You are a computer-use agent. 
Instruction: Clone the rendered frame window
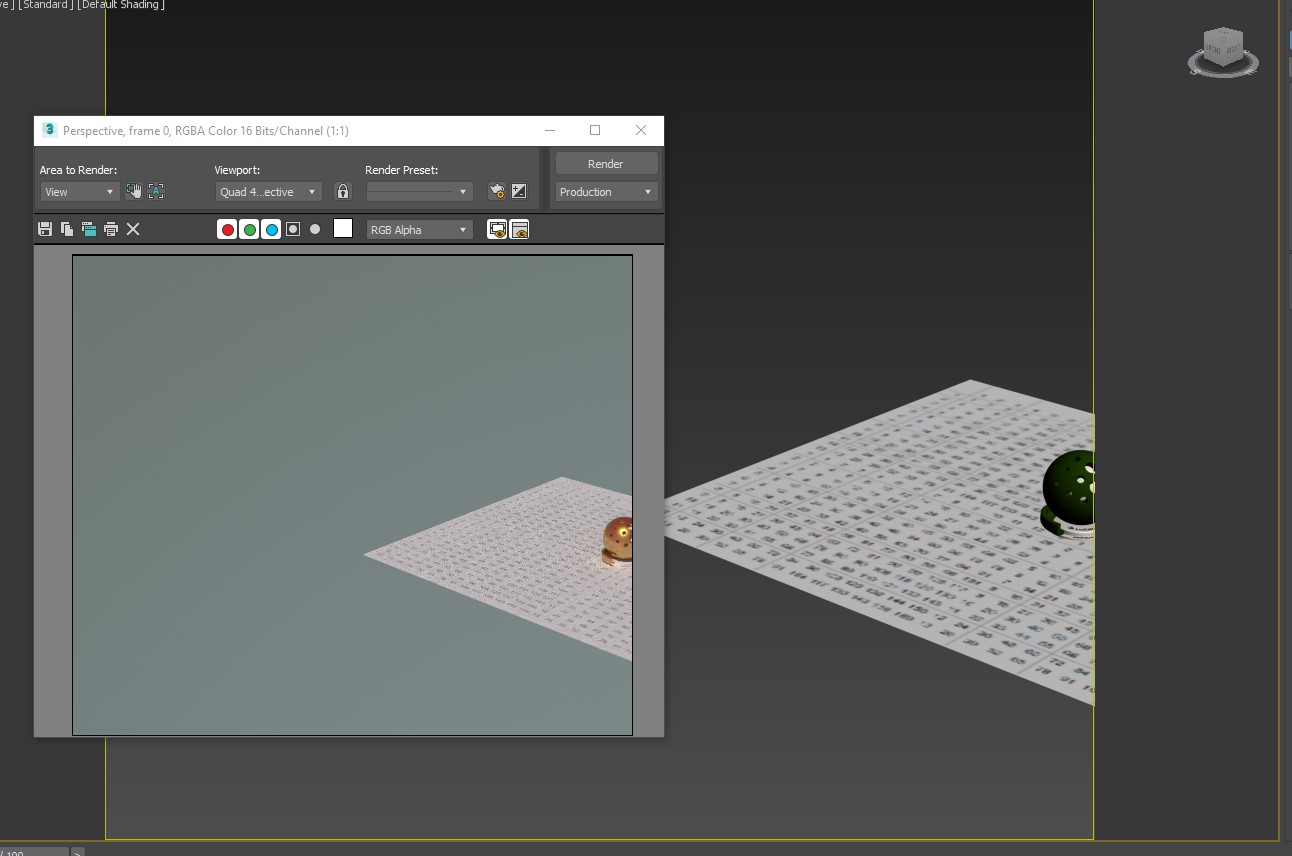coord(89,229)
